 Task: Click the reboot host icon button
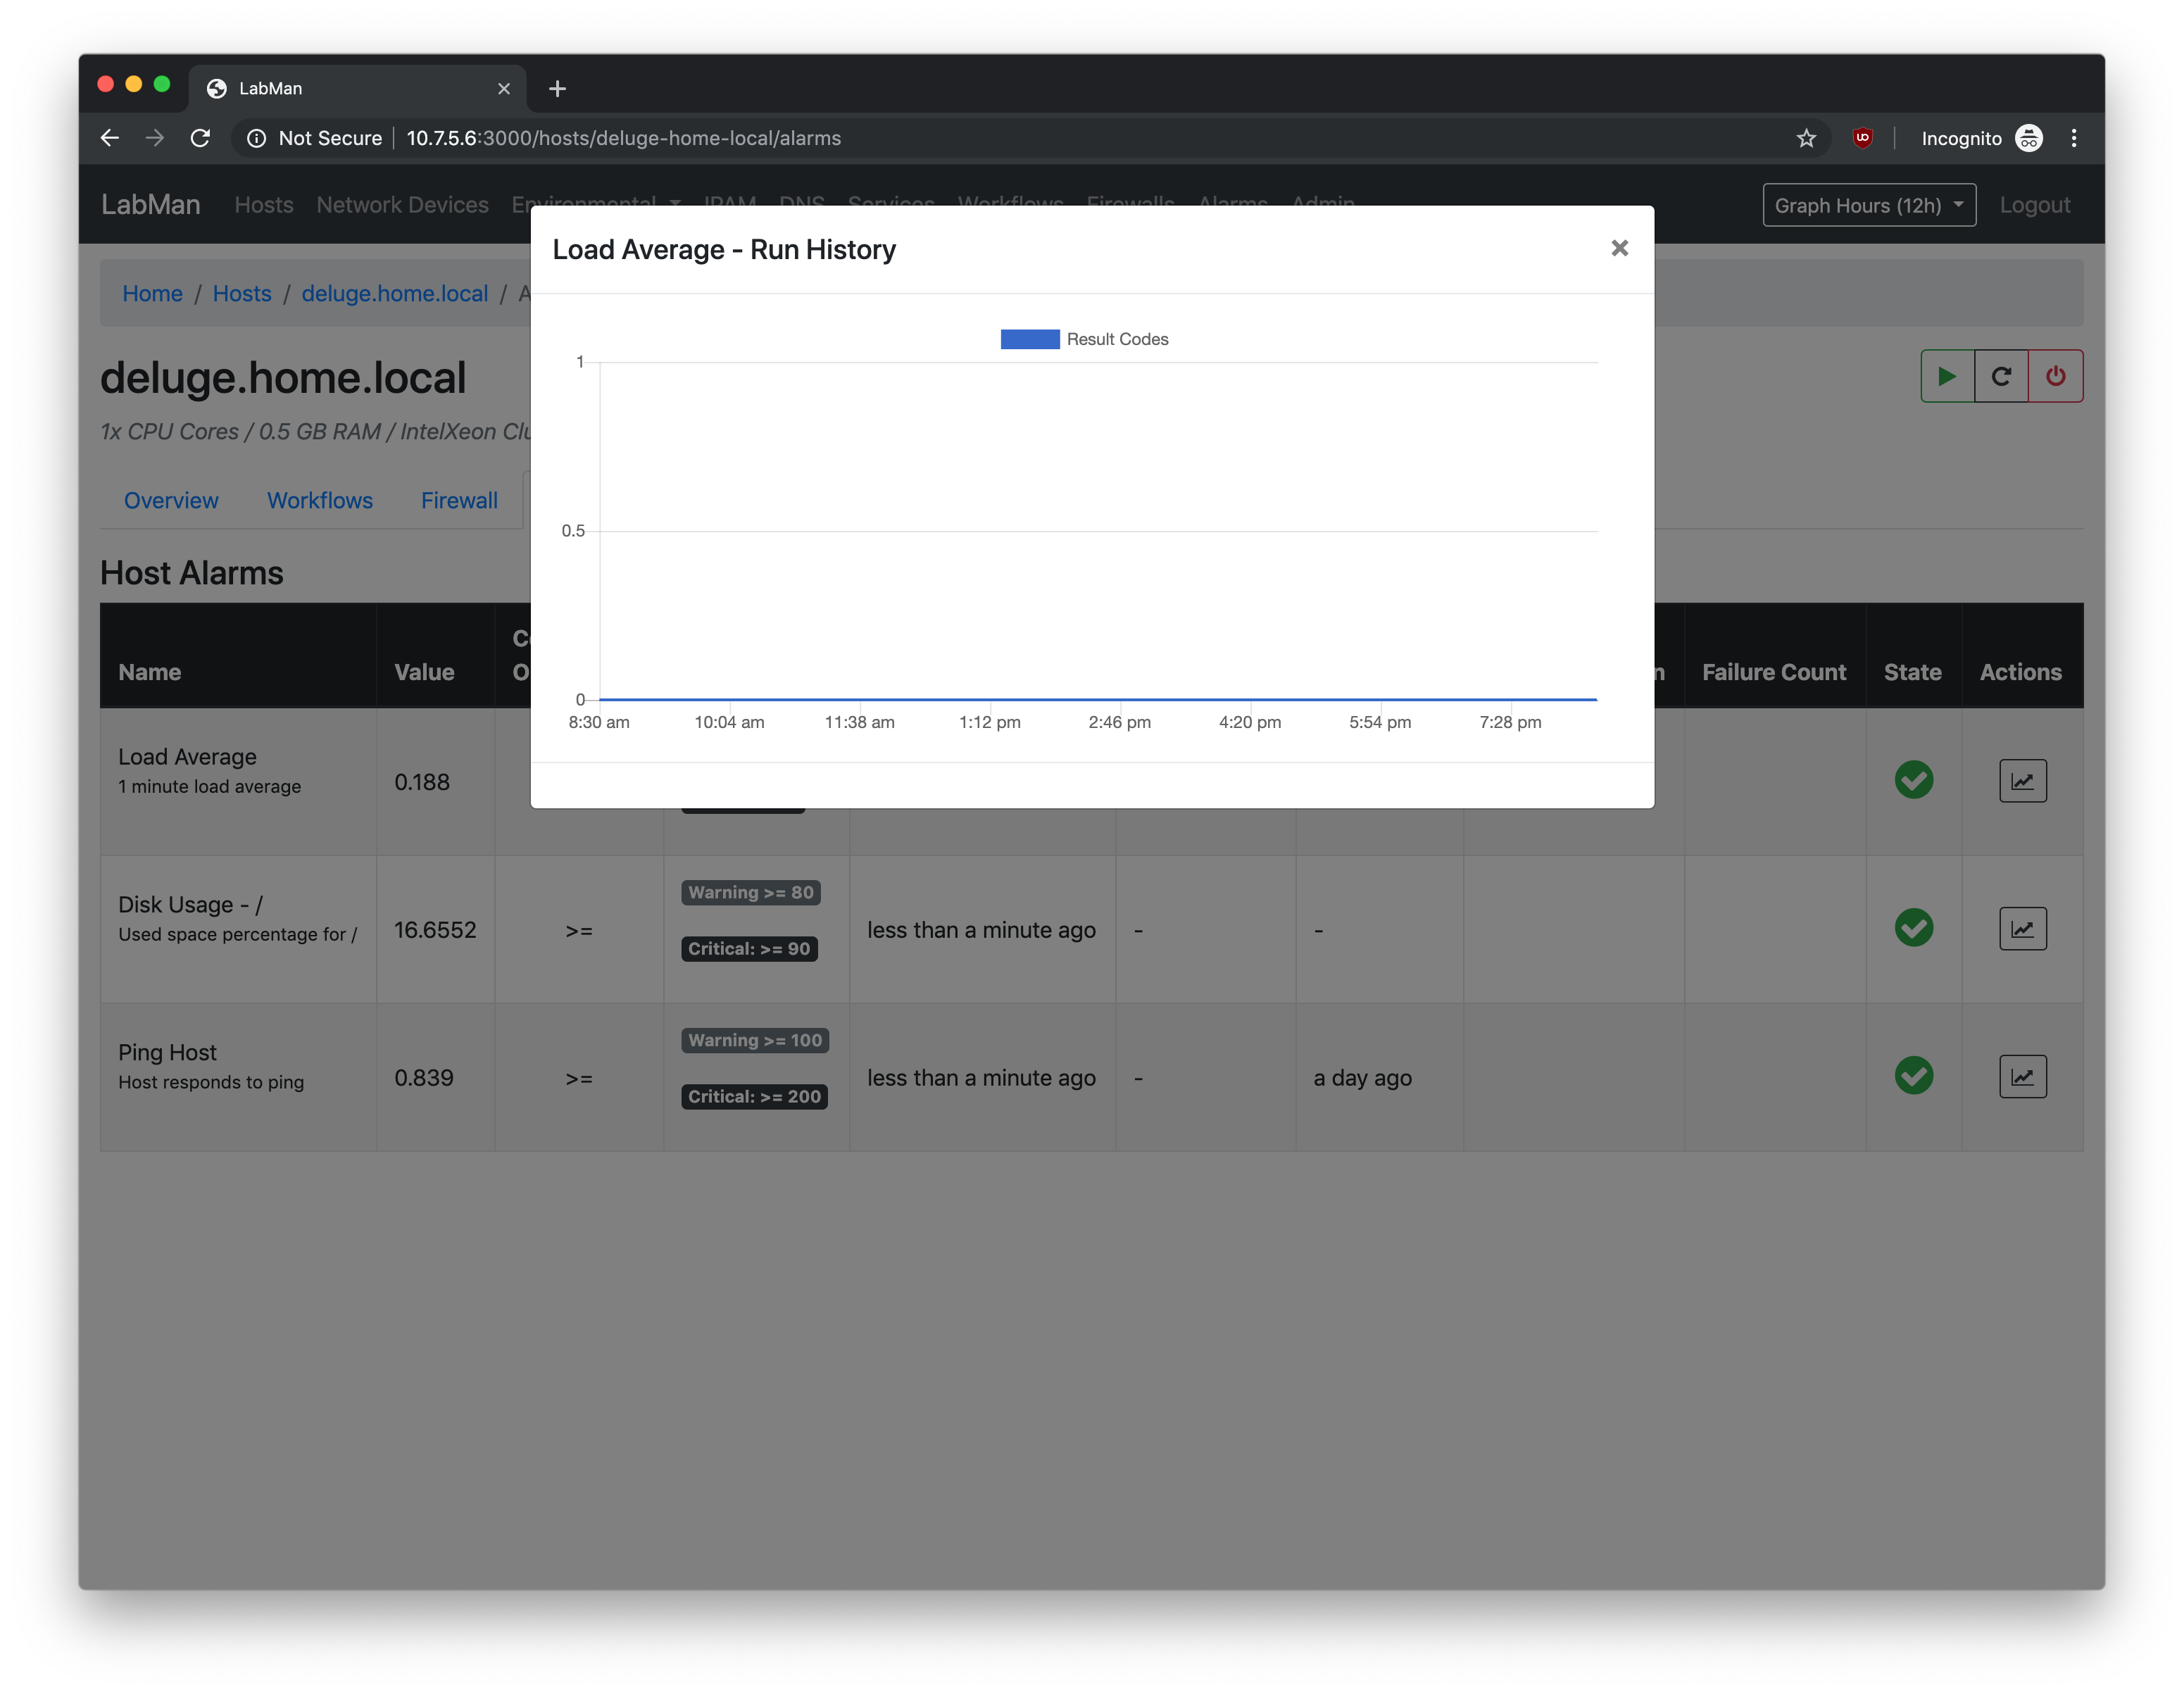[2000, 376]
